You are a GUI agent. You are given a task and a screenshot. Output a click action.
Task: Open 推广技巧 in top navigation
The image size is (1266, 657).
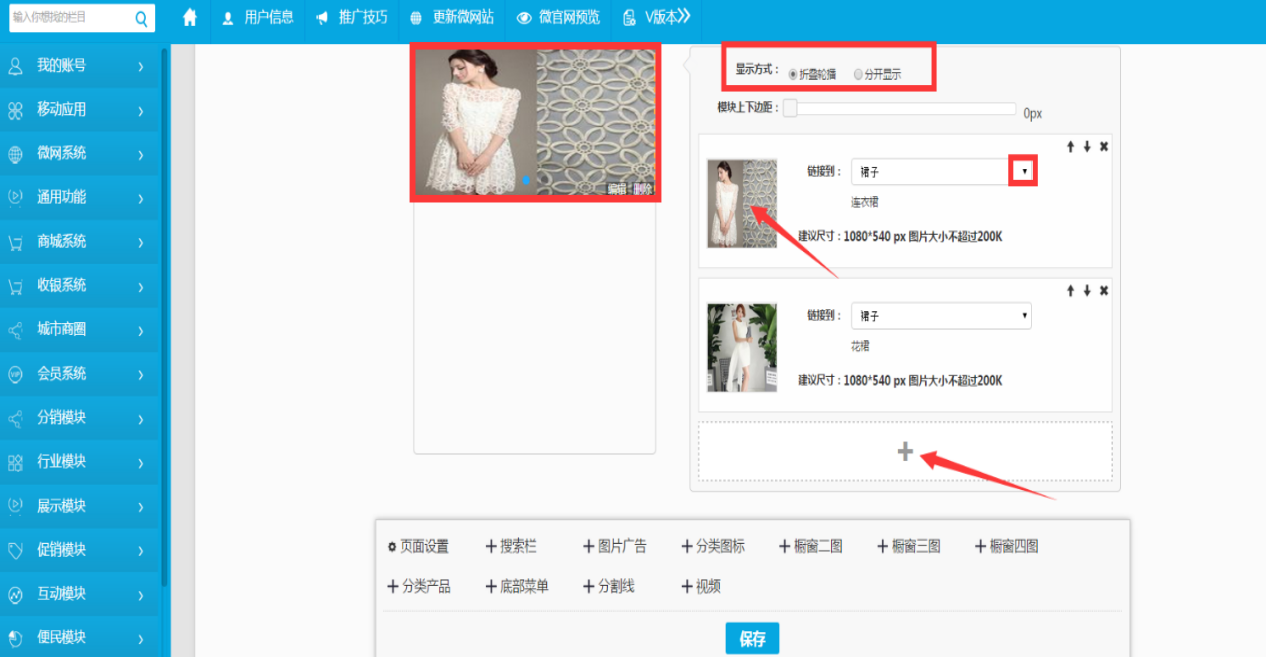coord(351,18)
